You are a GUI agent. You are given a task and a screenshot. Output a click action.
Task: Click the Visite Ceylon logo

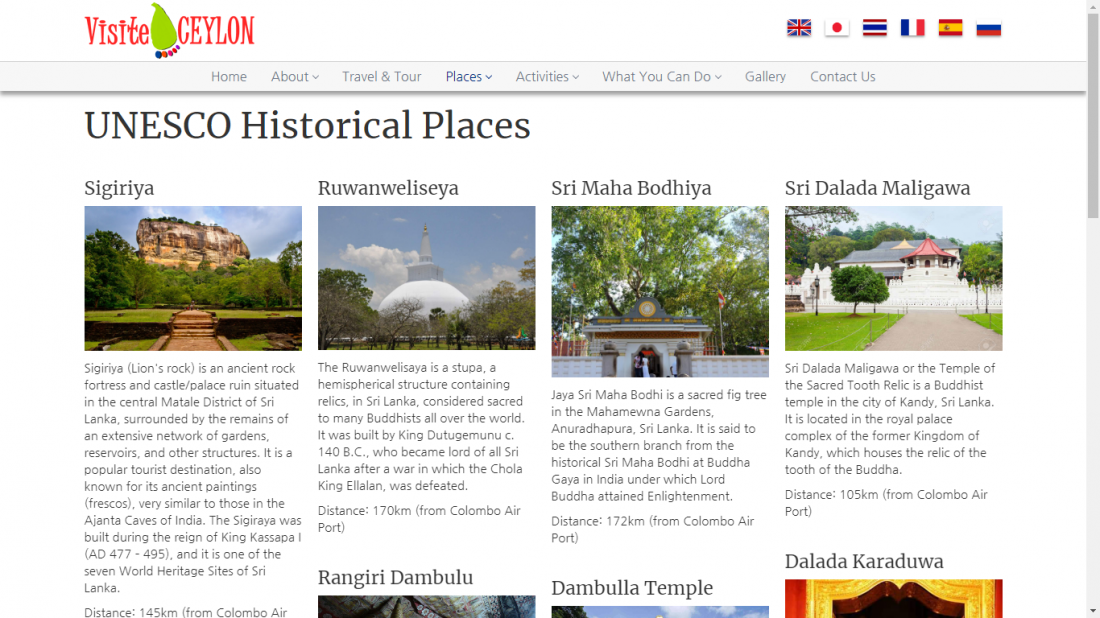169,31
